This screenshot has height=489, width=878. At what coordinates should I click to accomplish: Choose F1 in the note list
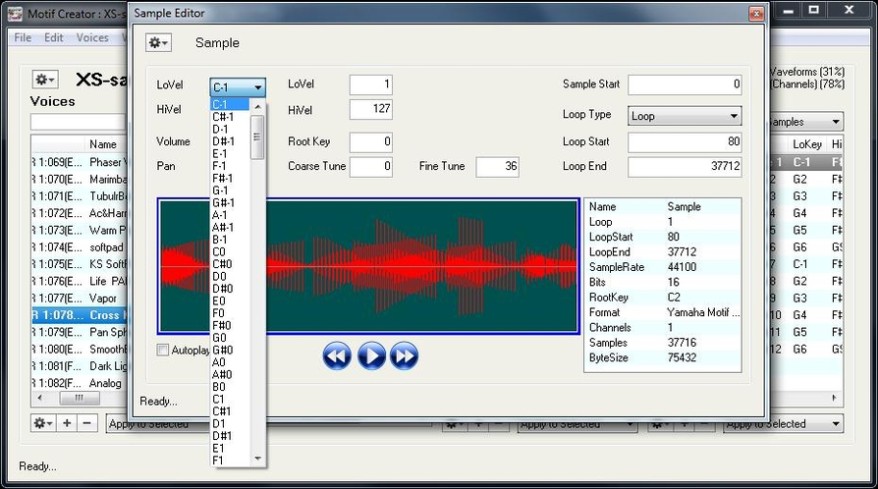point(230,461)
